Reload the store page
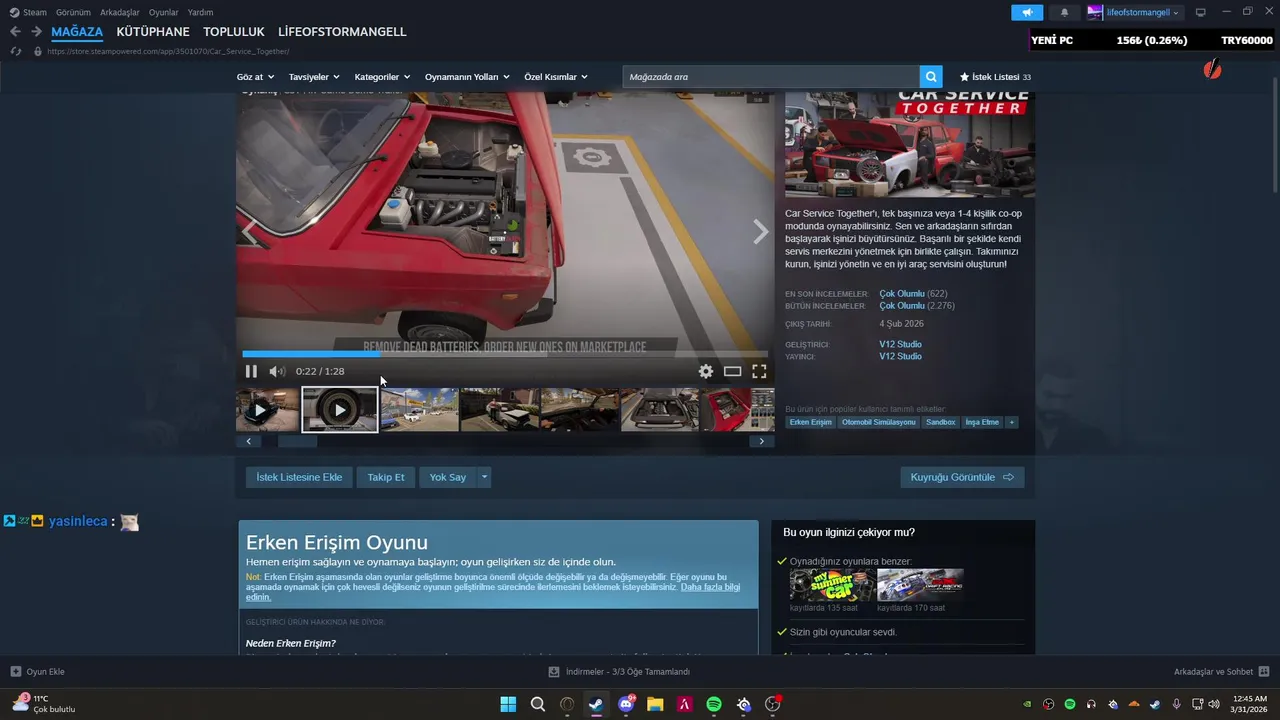The image size is (1280, 720). 15,51
